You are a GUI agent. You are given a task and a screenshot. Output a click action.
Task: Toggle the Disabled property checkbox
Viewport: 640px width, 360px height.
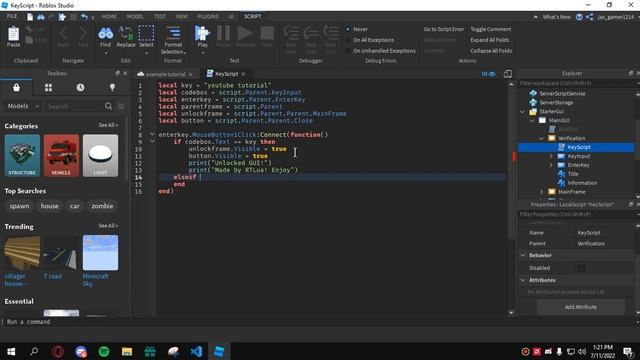(x=581, y=268)
